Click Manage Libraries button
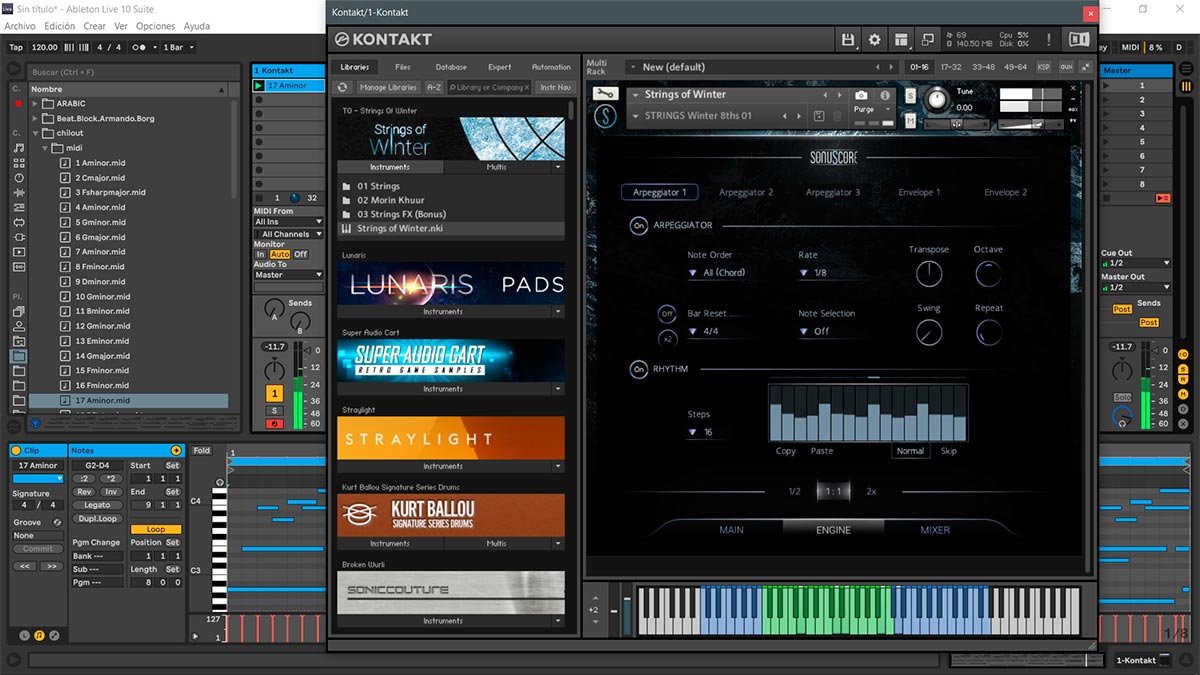Screen dimensions: 1200x675 tap(388, 88)
